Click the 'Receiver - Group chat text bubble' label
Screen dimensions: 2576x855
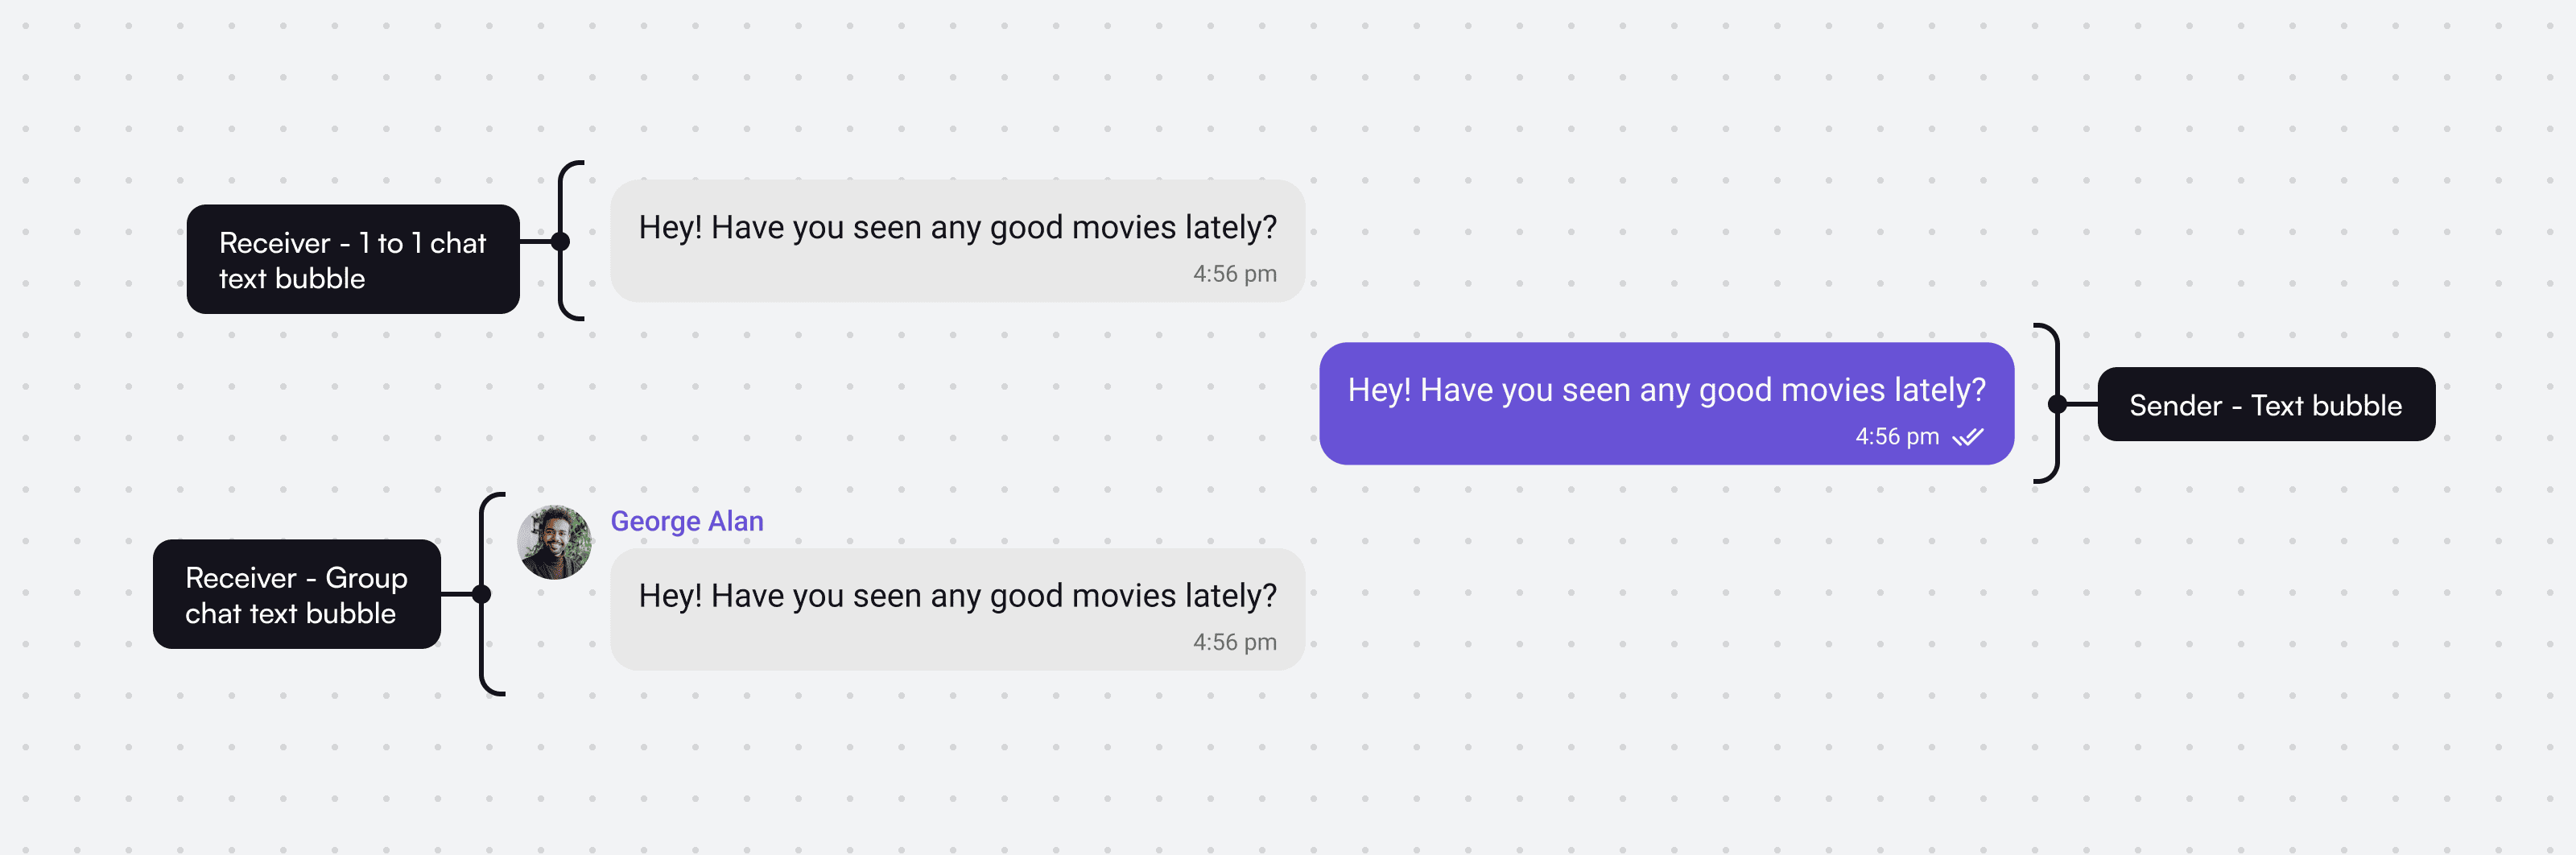click(297, 594)
